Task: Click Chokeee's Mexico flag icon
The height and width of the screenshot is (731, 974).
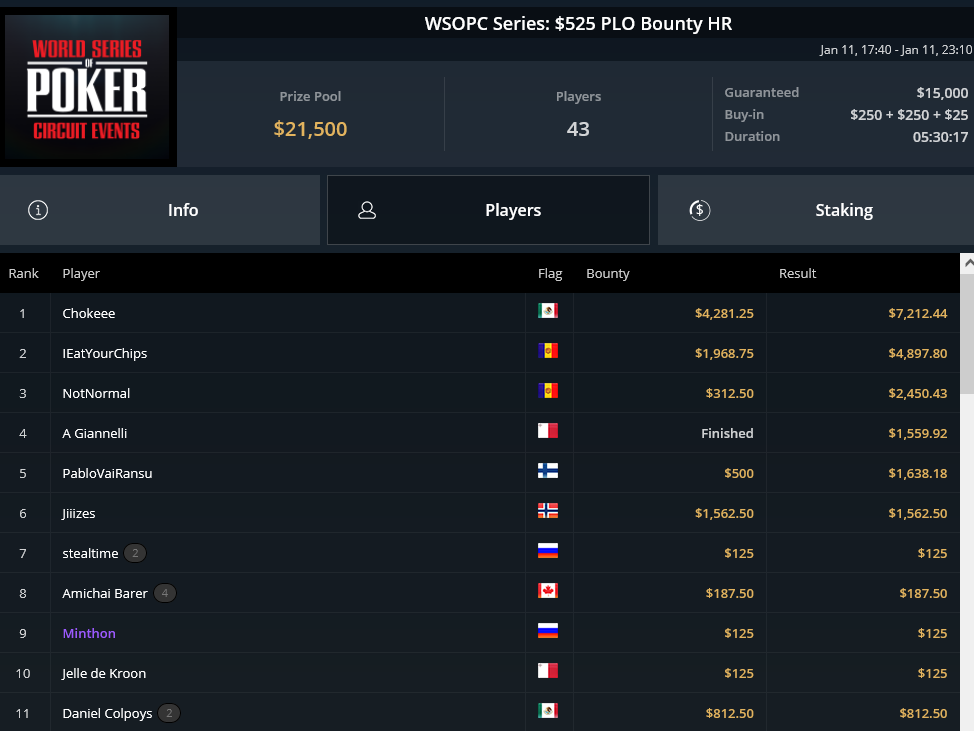Action: [548, 311]
